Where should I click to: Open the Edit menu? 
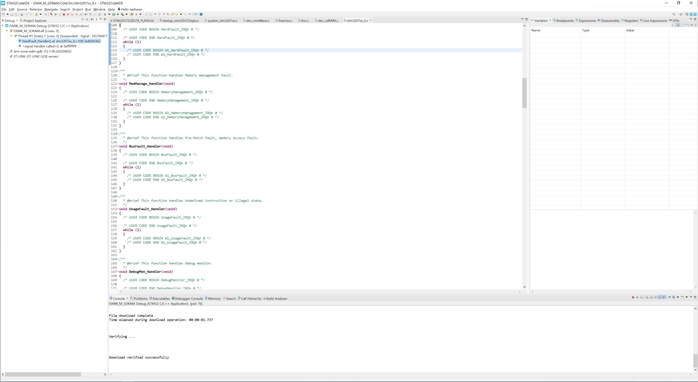(x=12, y=9)
